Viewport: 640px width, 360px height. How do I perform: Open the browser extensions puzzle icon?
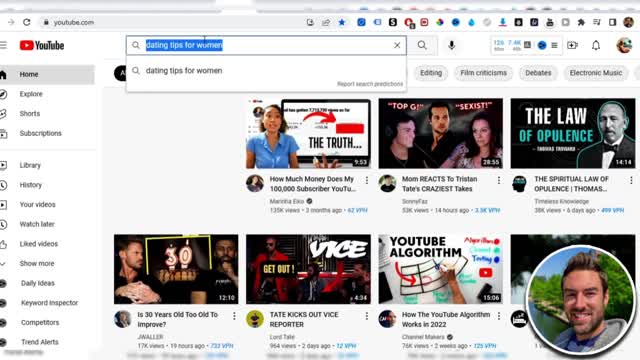click(x=581, y=22)
